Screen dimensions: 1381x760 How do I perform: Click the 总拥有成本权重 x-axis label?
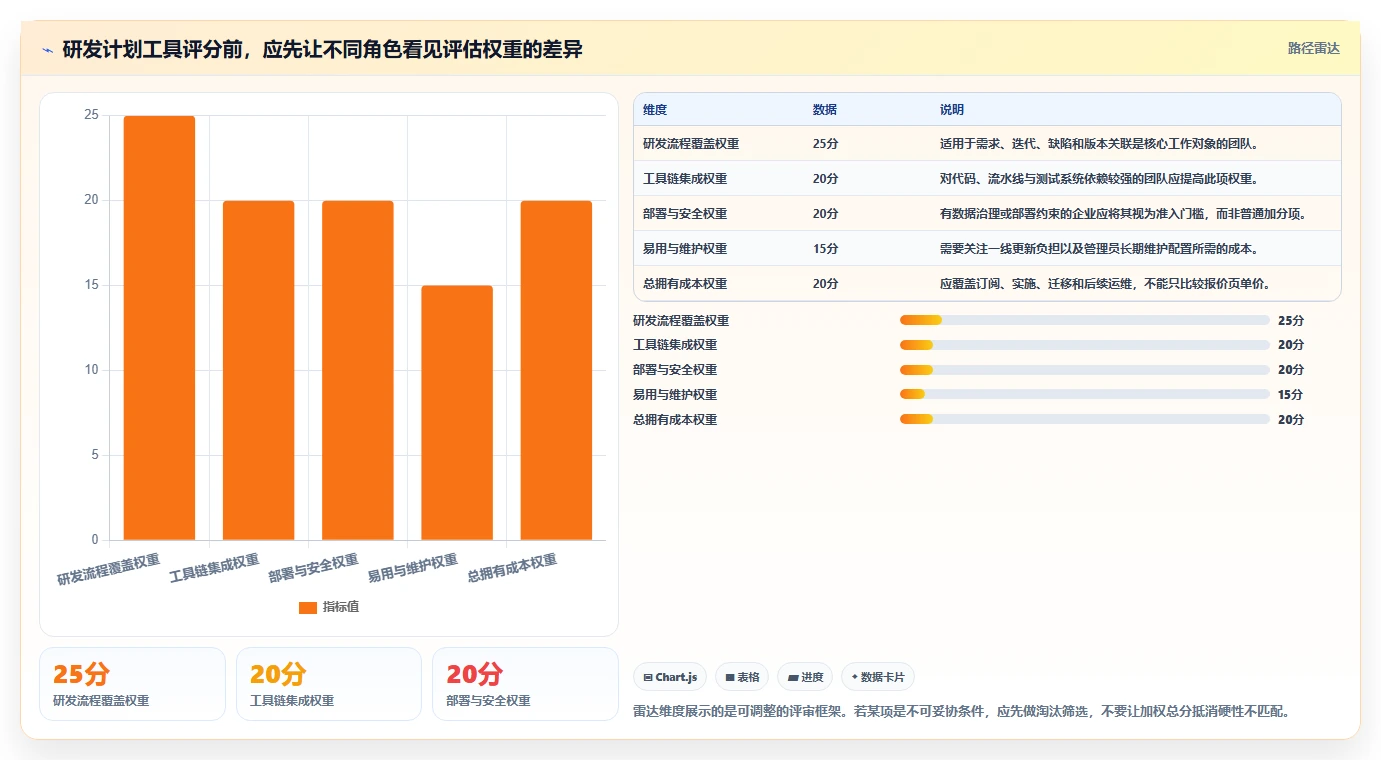tap(512, 568)
